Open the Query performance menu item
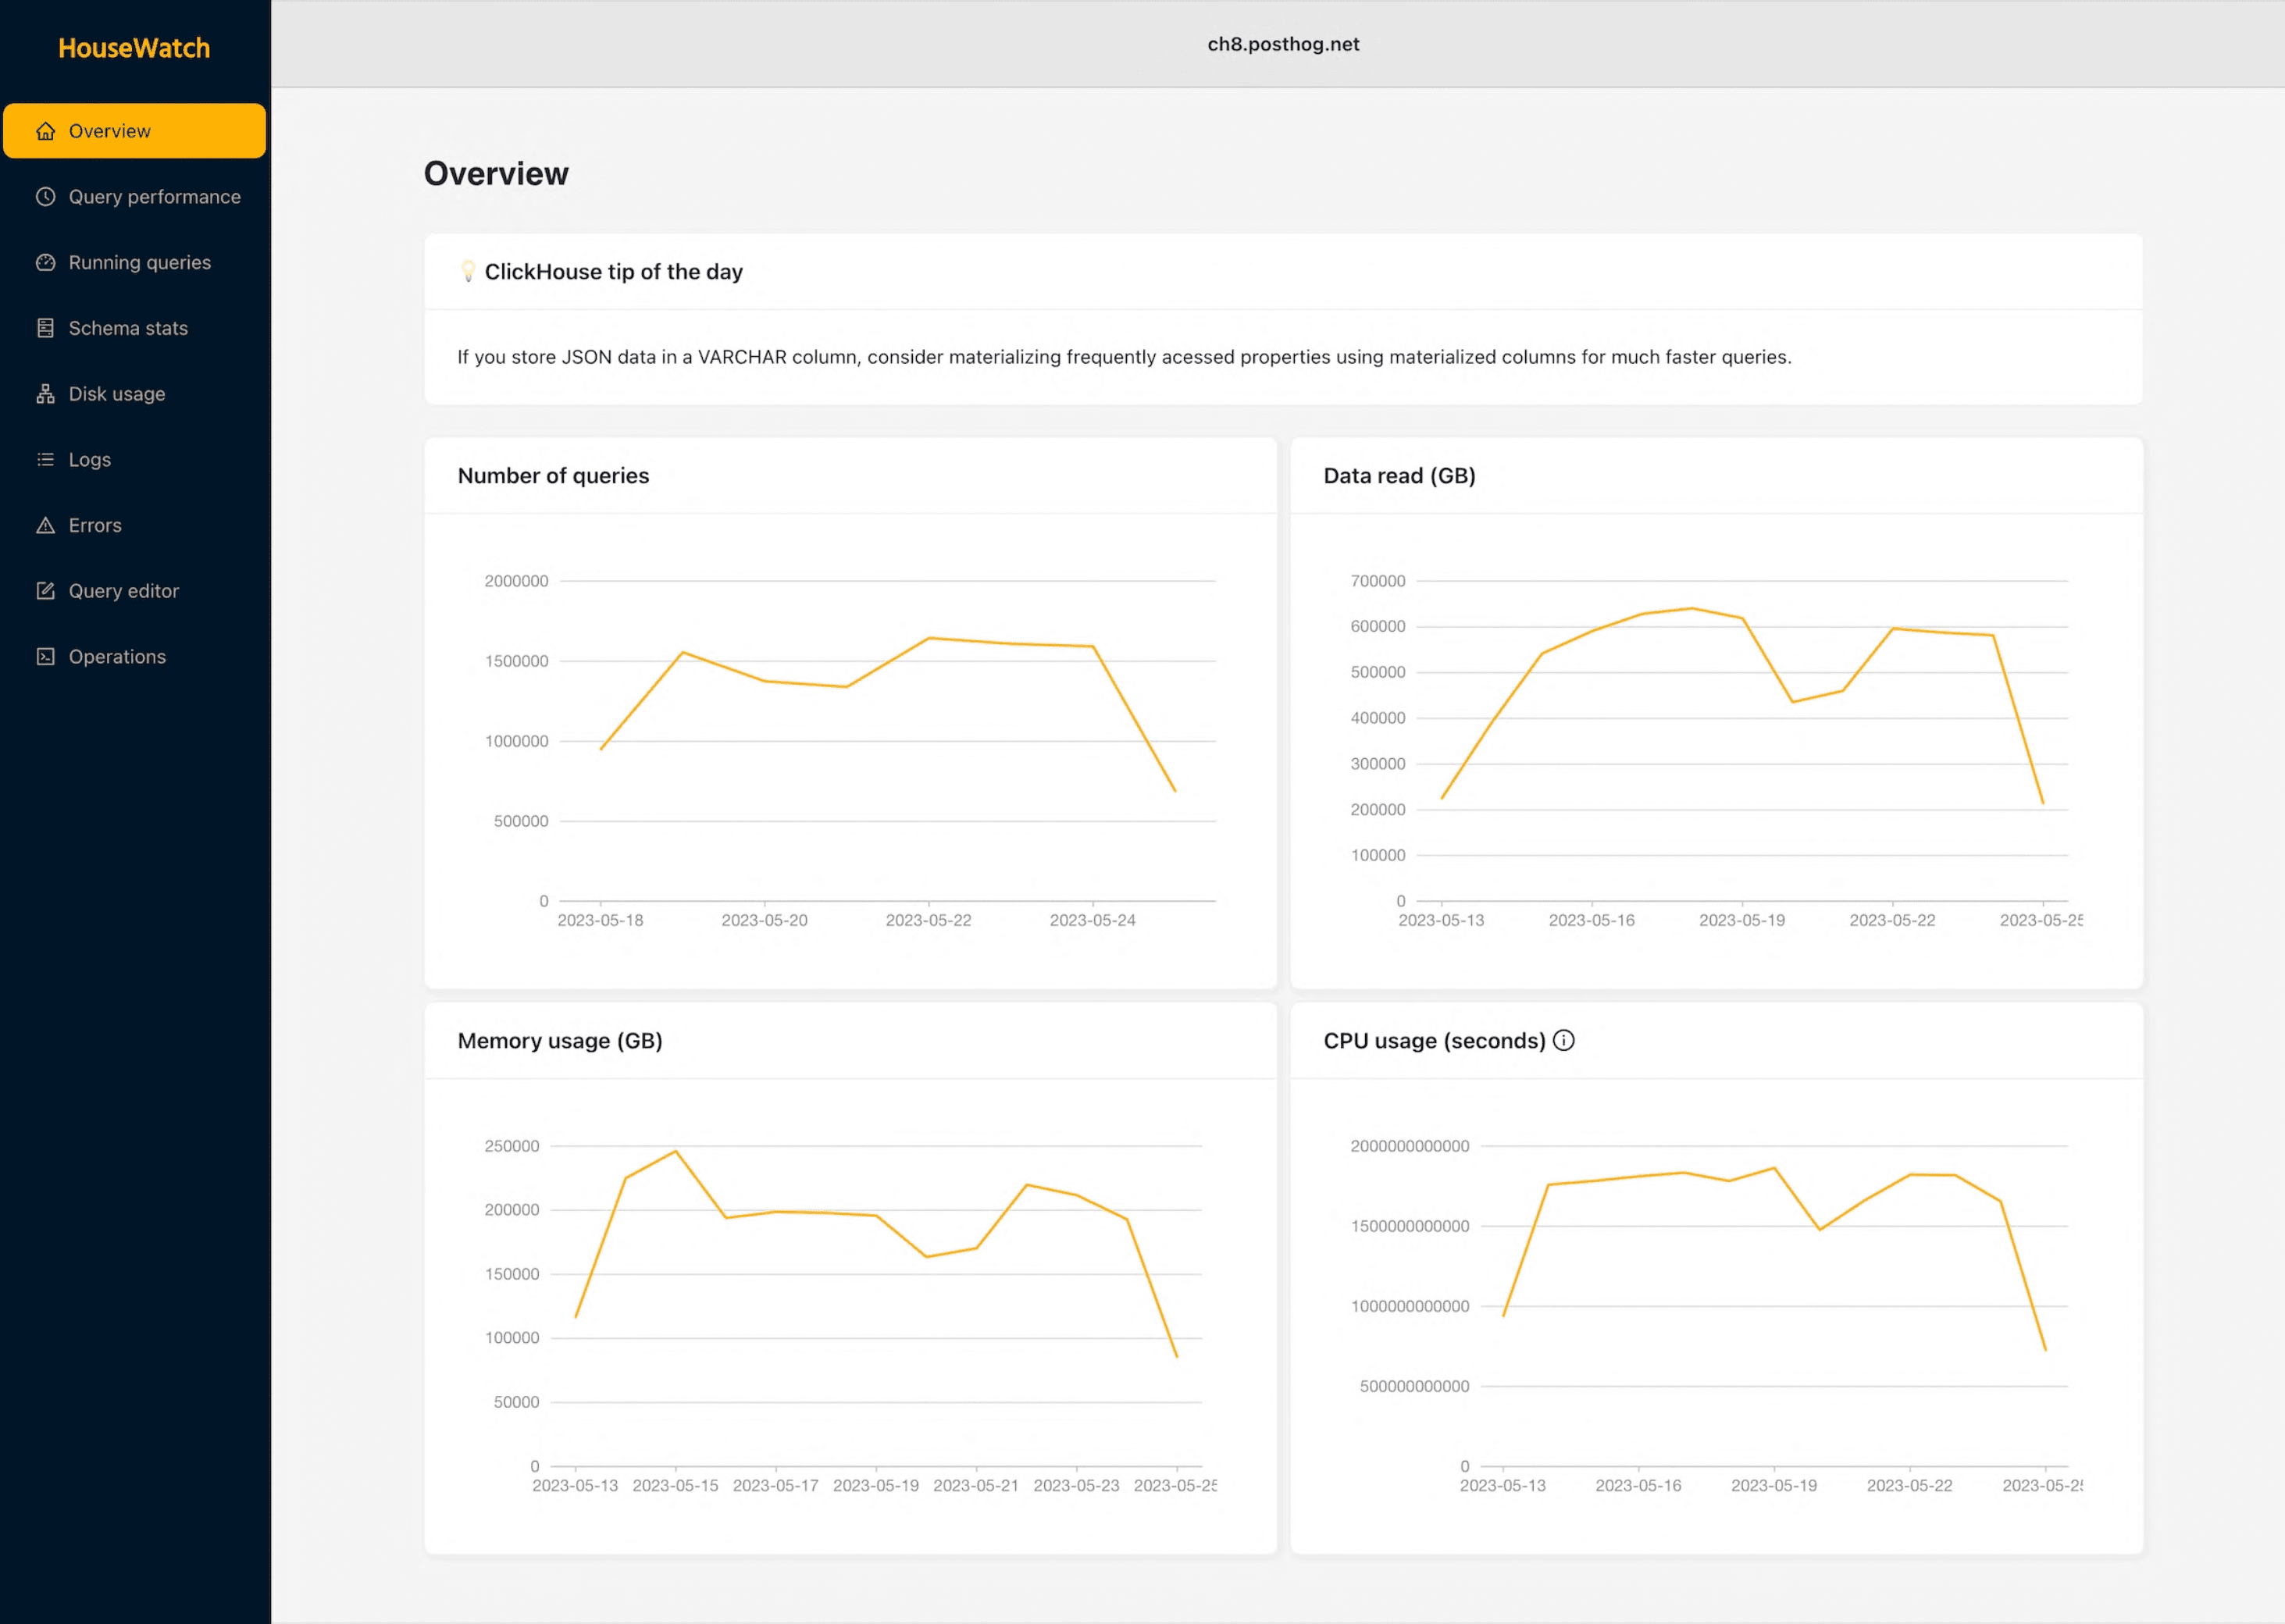This screenshot has width=2285, height=1624. coord(154,197)
